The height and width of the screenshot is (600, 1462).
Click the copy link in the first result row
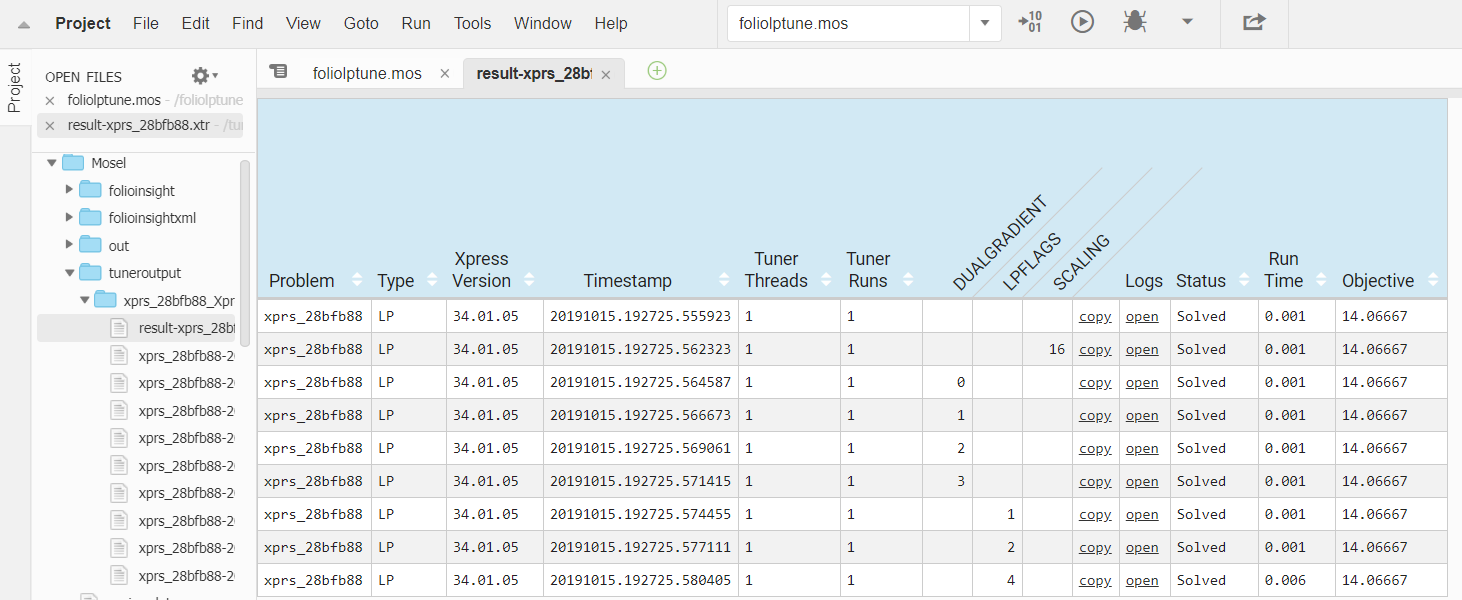[1094, 316]
